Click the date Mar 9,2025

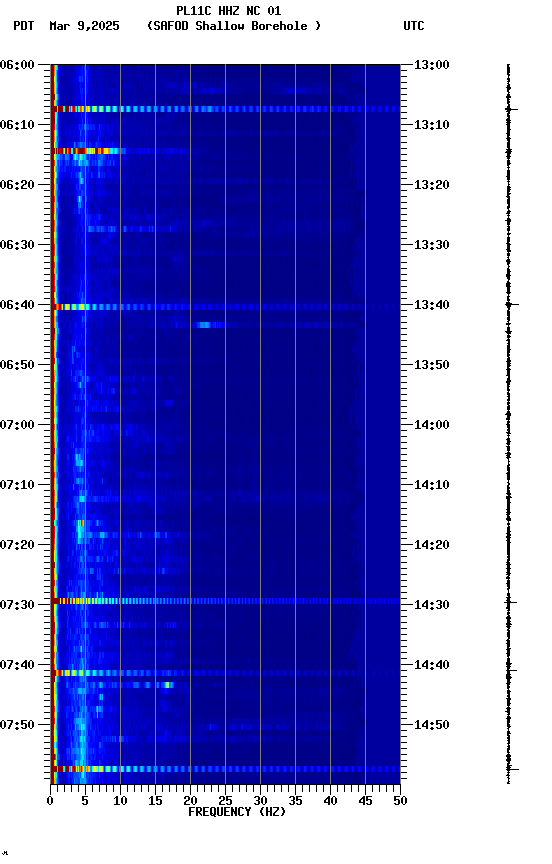pos(84,26)
